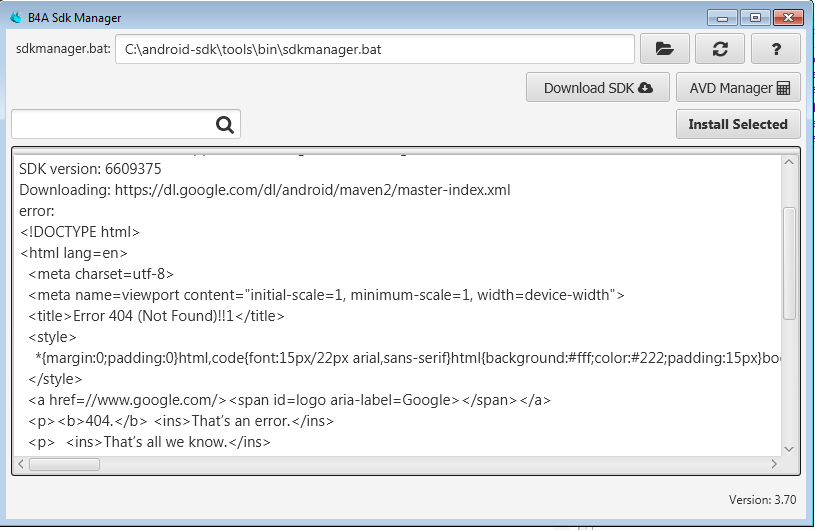Click the log's vertical scrollbar down arrow

(789, 448)
